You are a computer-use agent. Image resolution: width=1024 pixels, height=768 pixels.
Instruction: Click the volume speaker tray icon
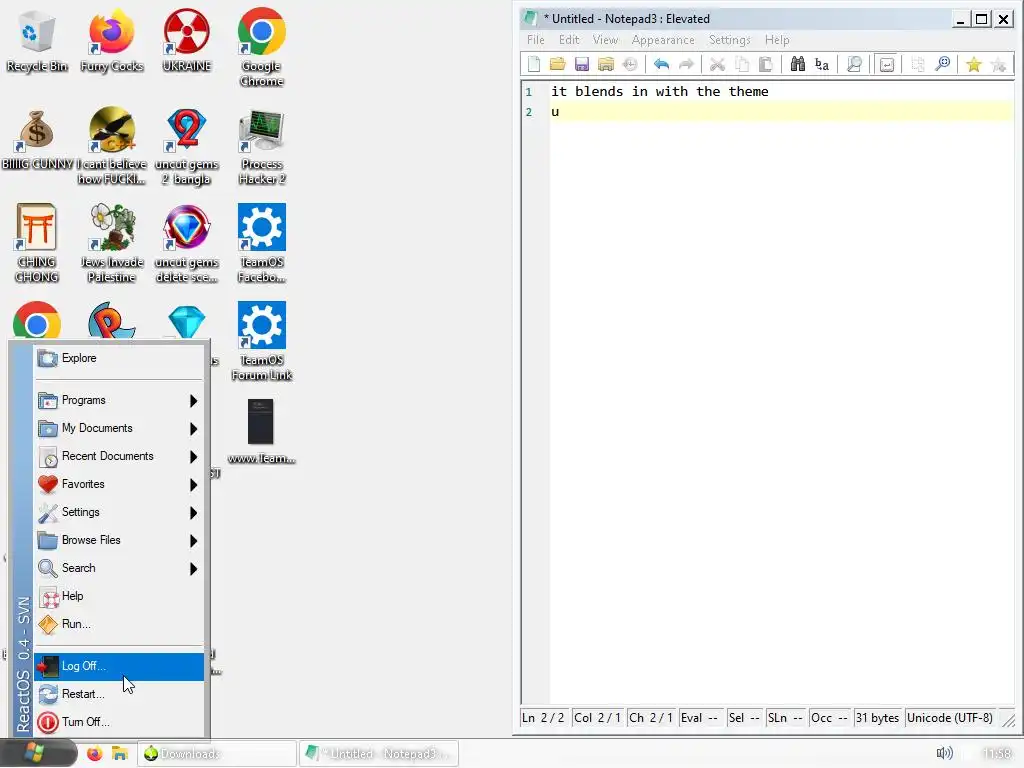tap(944, 754)
